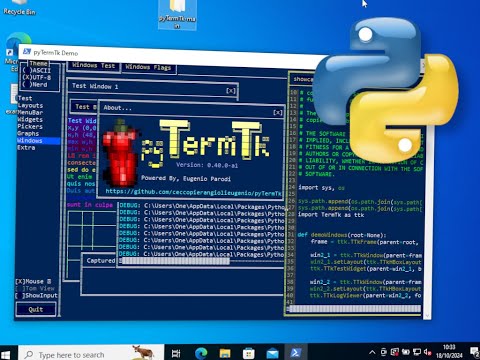Select Test in the sidebar list

[x=25, y=98]
